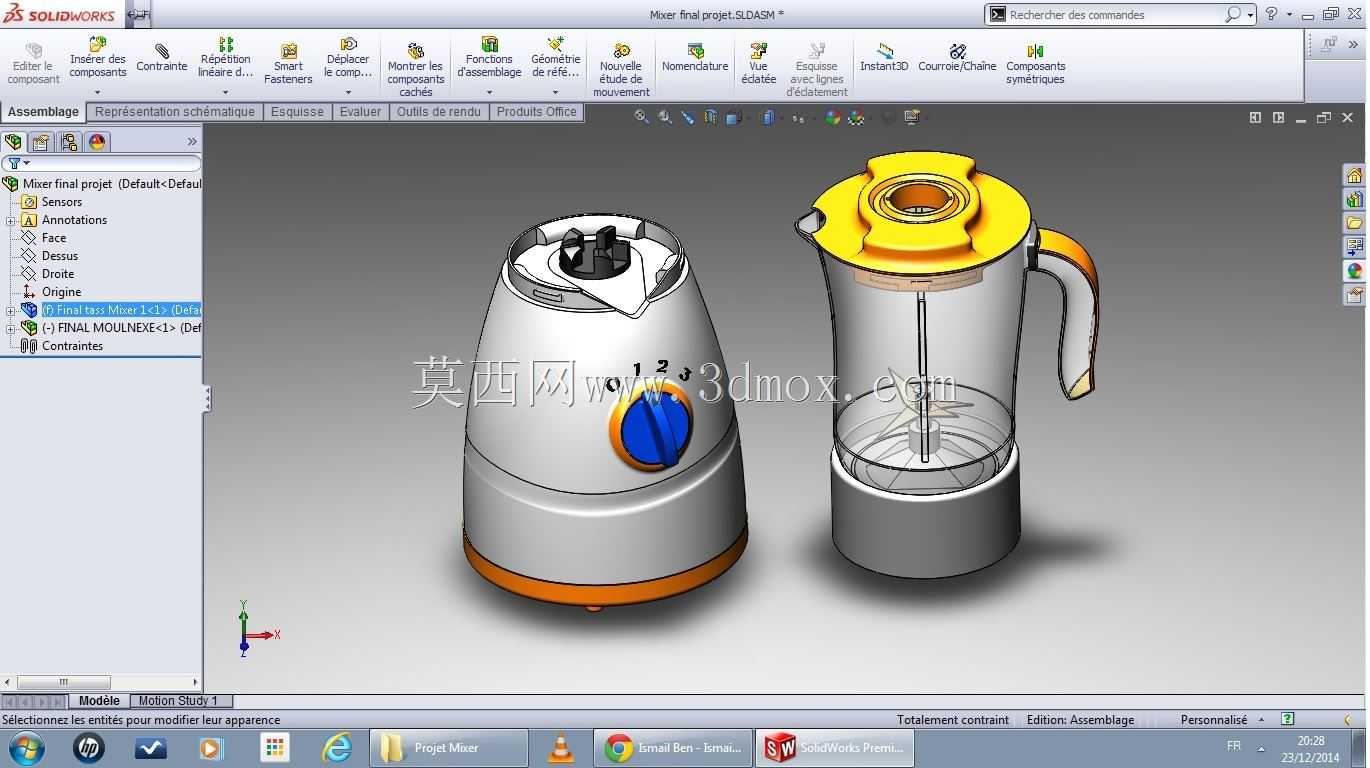Open the Courroie/Chaîne tool

click(x=957, y=58)
